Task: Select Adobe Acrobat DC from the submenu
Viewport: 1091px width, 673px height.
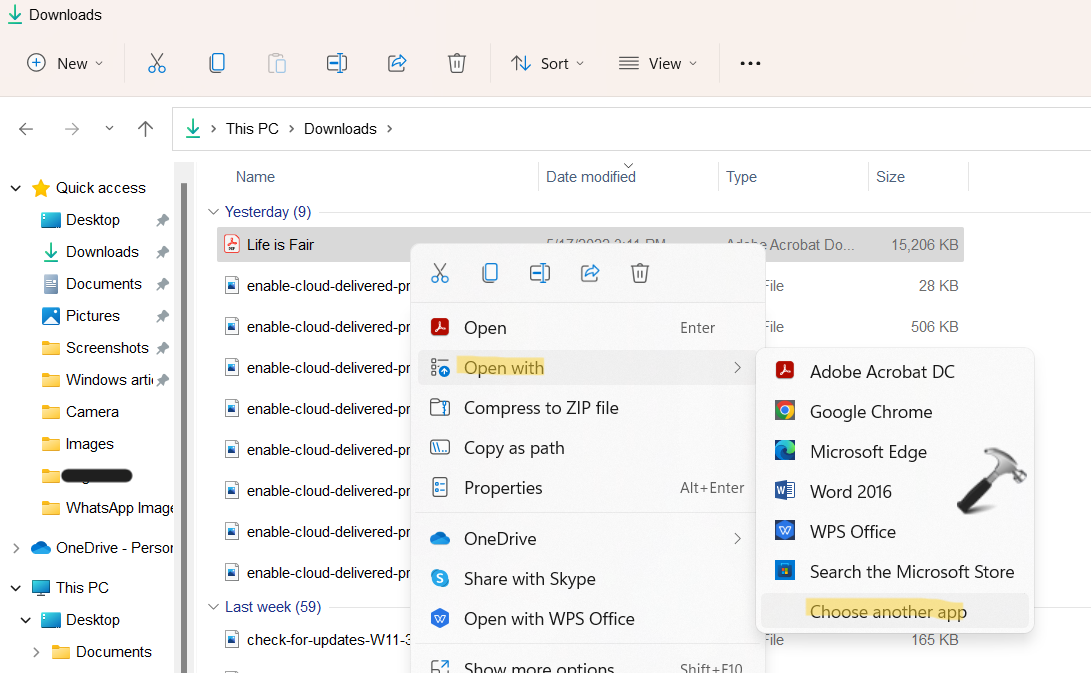Action: click(x=881, y=372)
